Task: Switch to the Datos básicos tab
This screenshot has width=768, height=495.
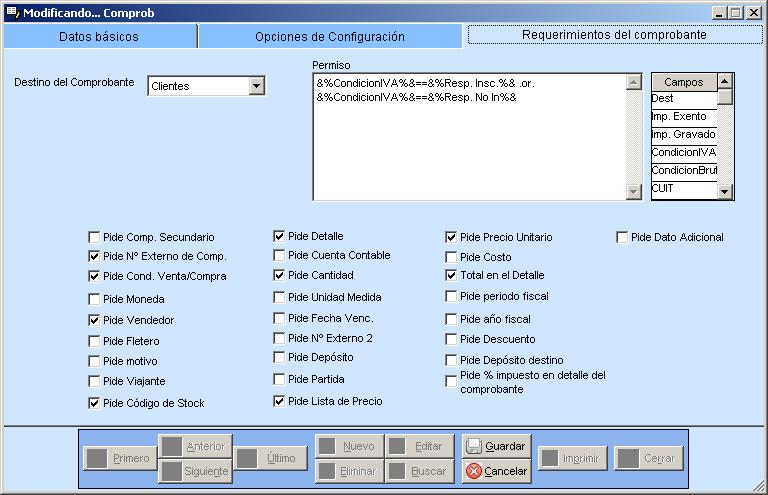Action: tap(99, 36)
